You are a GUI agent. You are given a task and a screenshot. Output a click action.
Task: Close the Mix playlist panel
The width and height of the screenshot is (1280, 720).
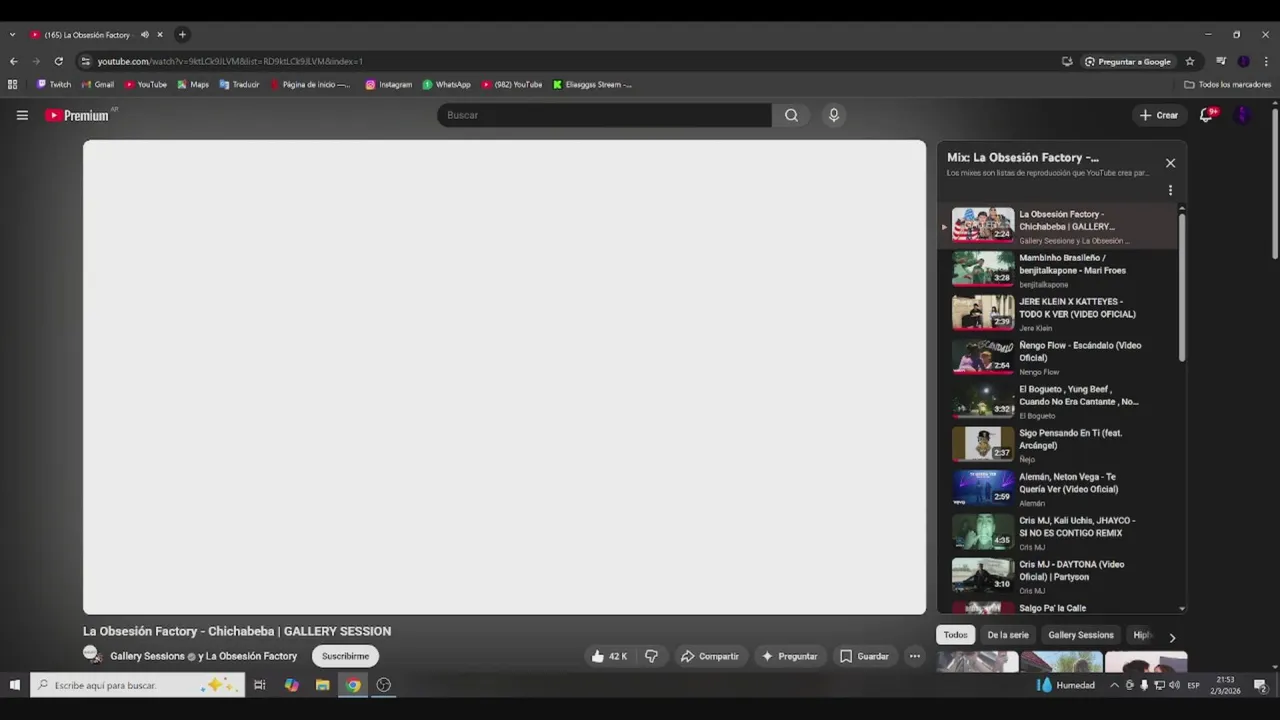1170,163
